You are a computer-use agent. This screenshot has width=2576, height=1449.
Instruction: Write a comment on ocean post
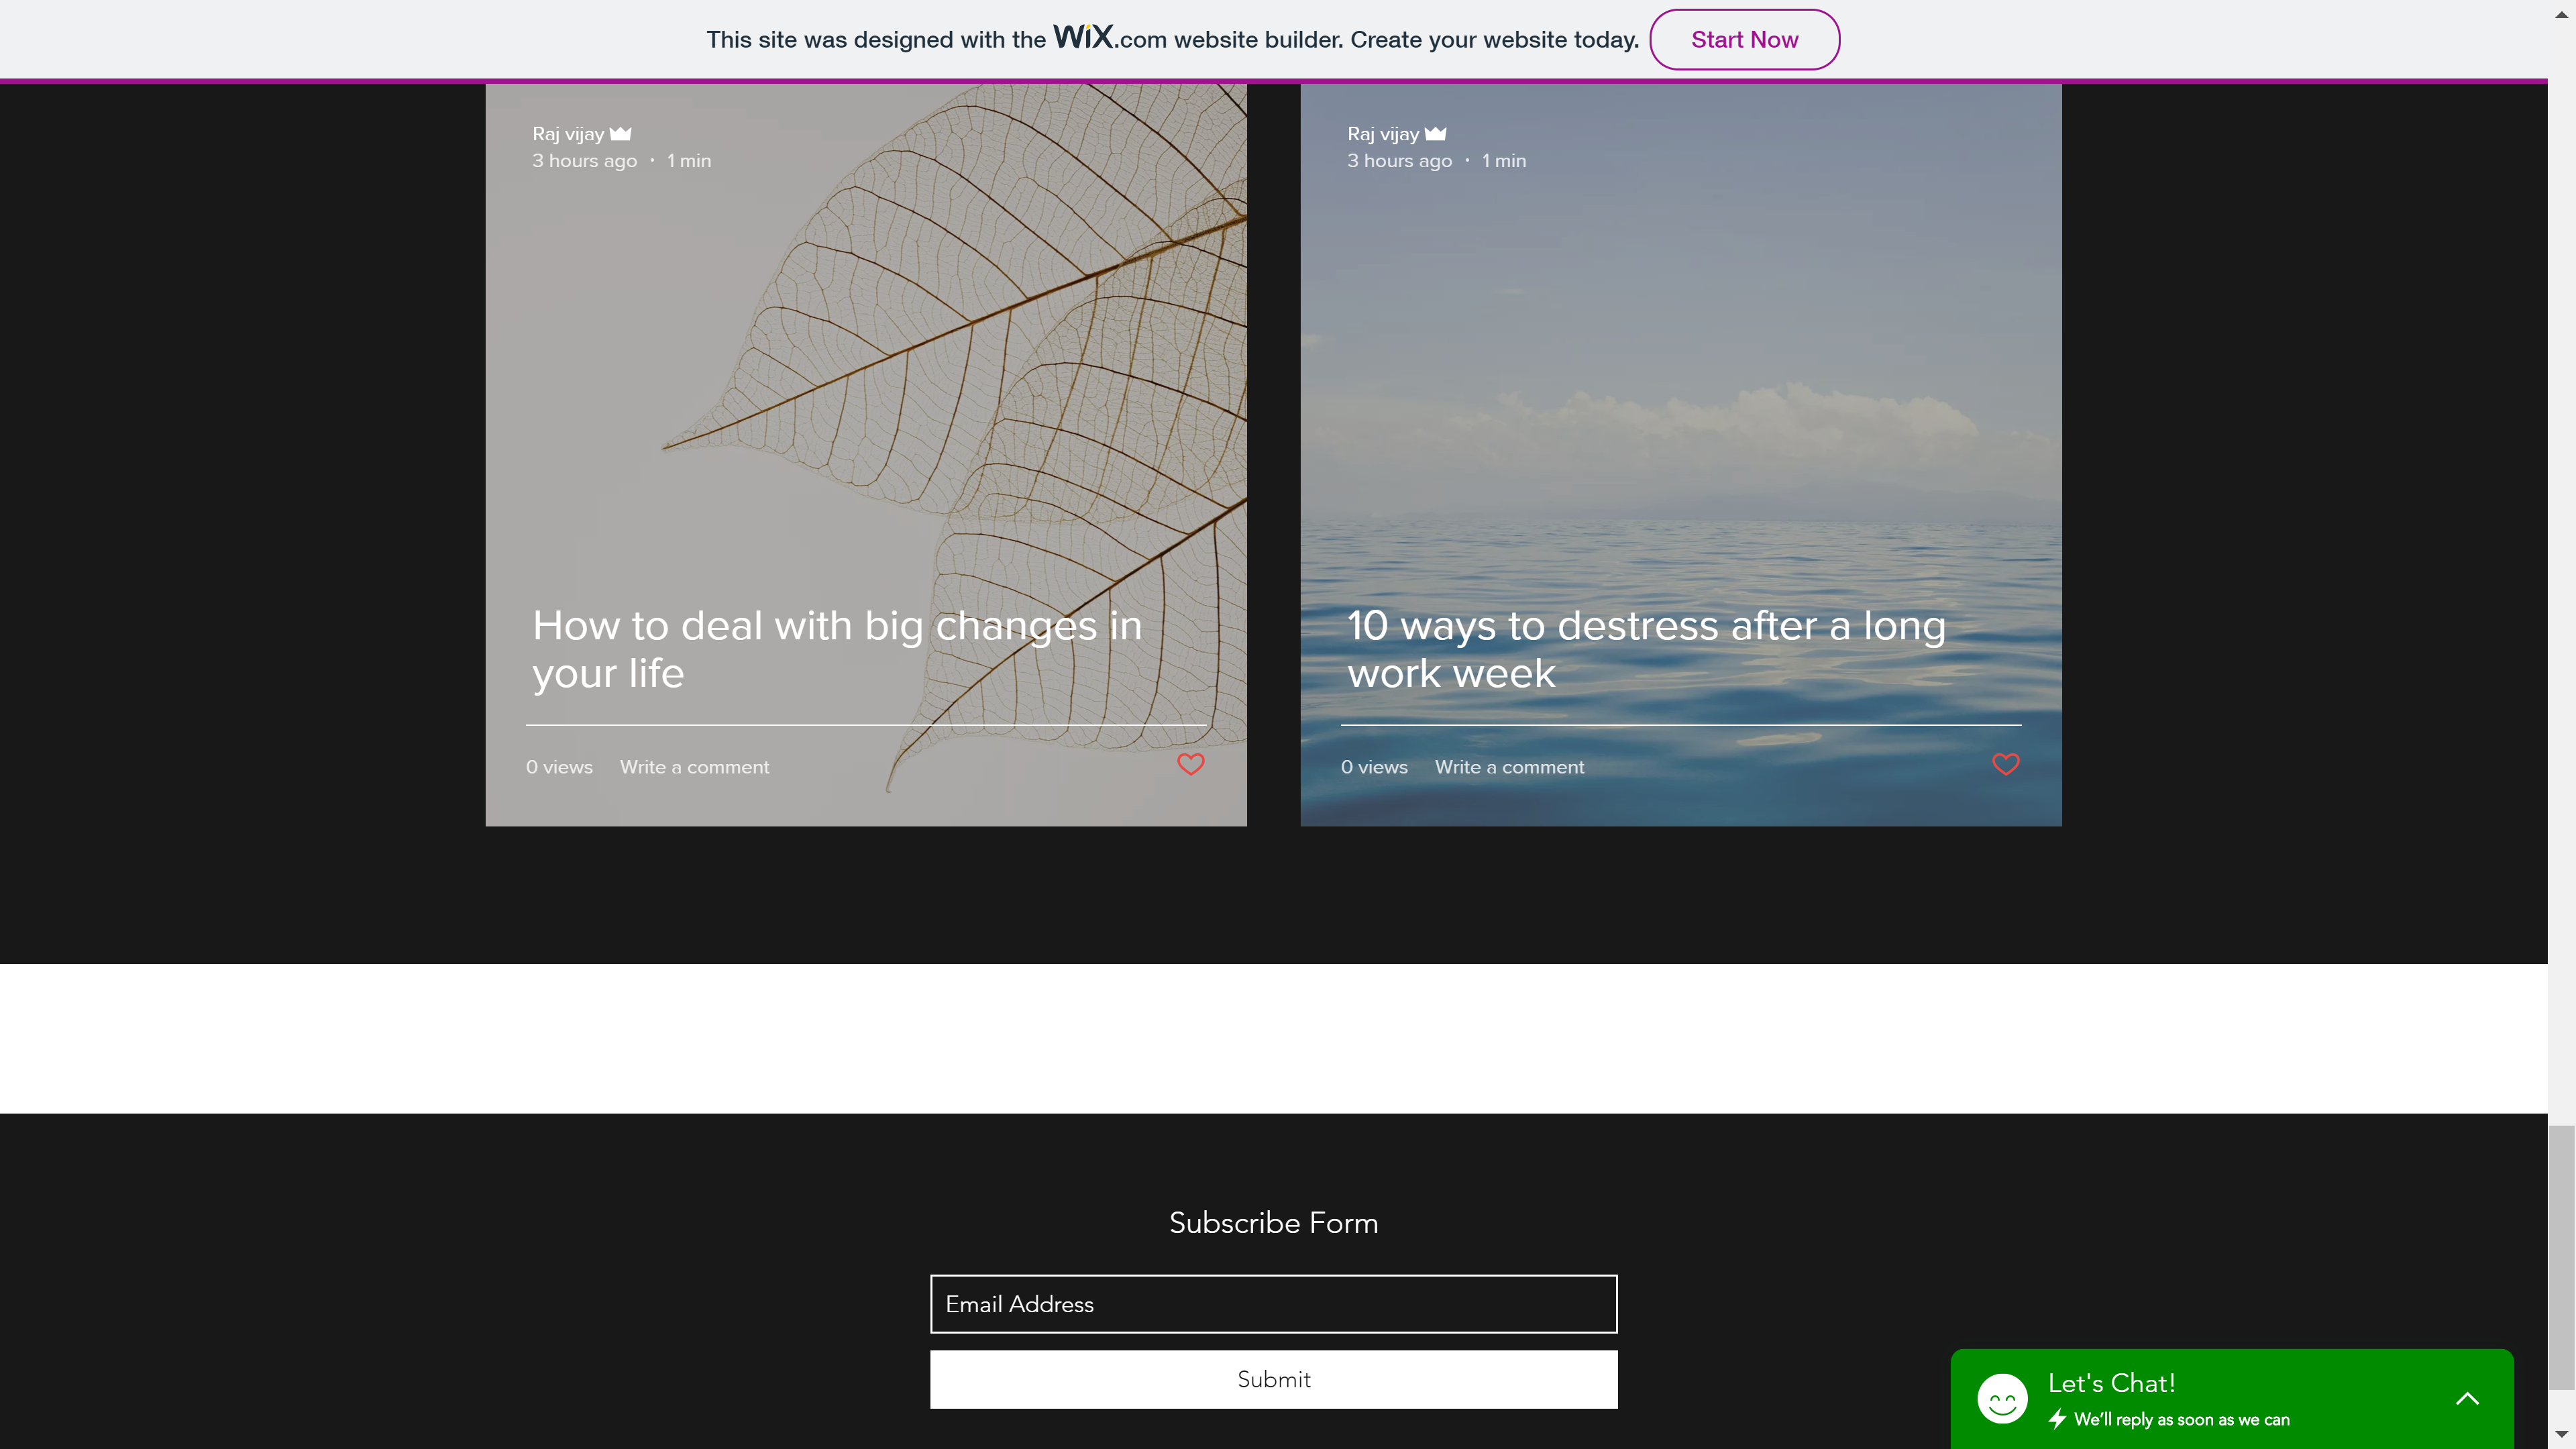coord(1509,767)
